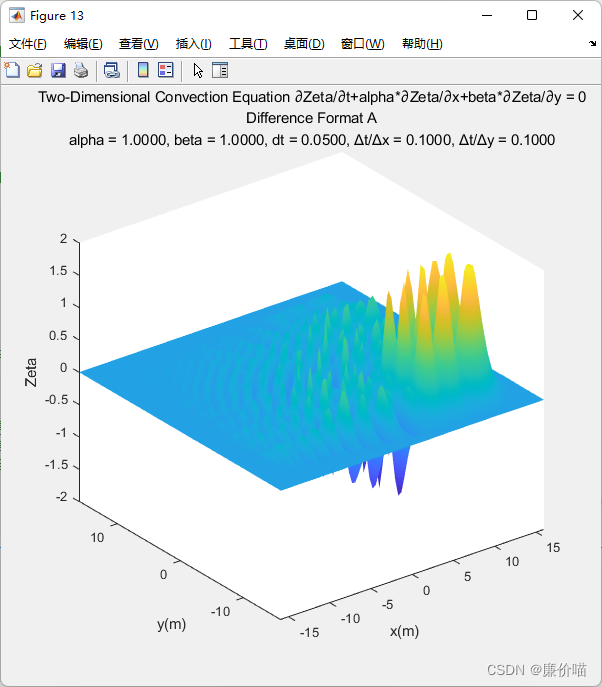Open the 桌面(D) menu
The height and width of the screenshot is (687, 602).
pyautogui.click(x=304, y=44)
